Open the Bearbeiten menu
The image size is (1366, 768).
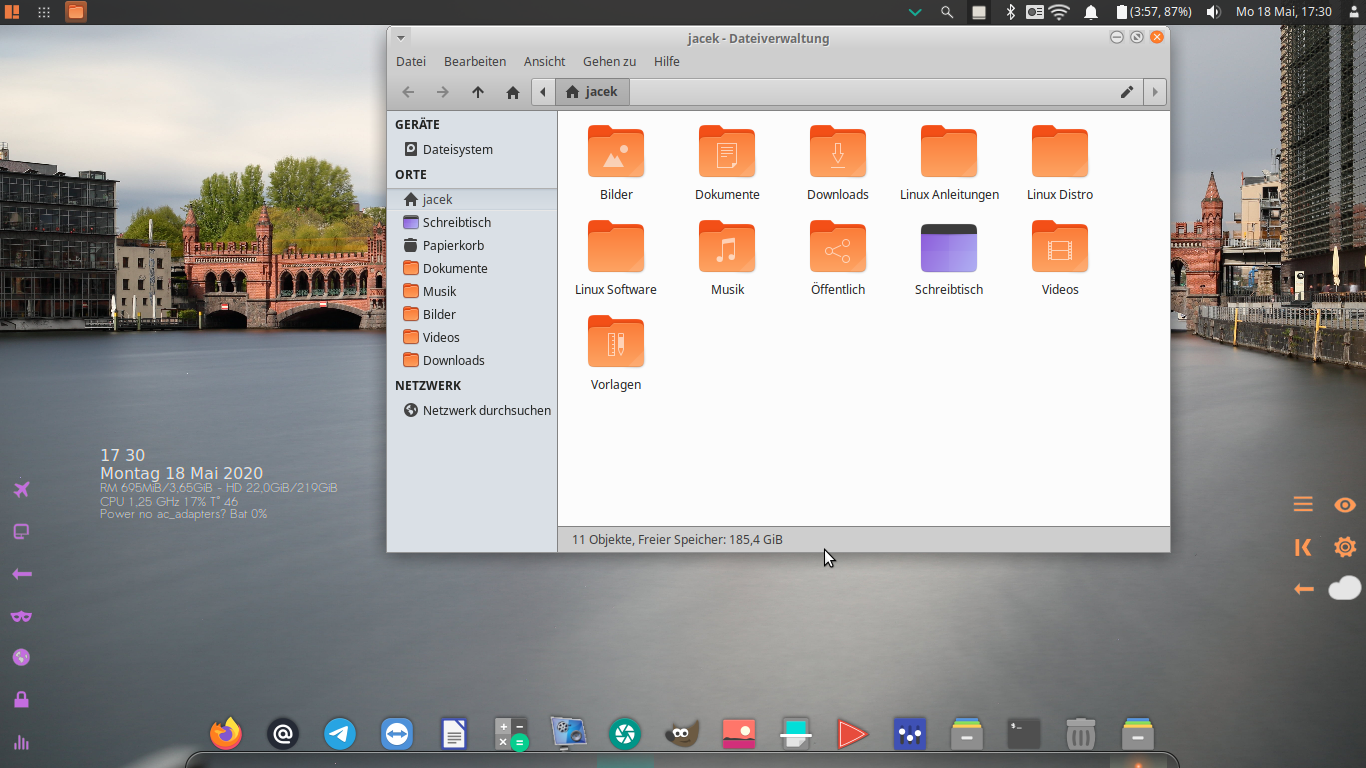pyautogui.click(x=475, y=61)
